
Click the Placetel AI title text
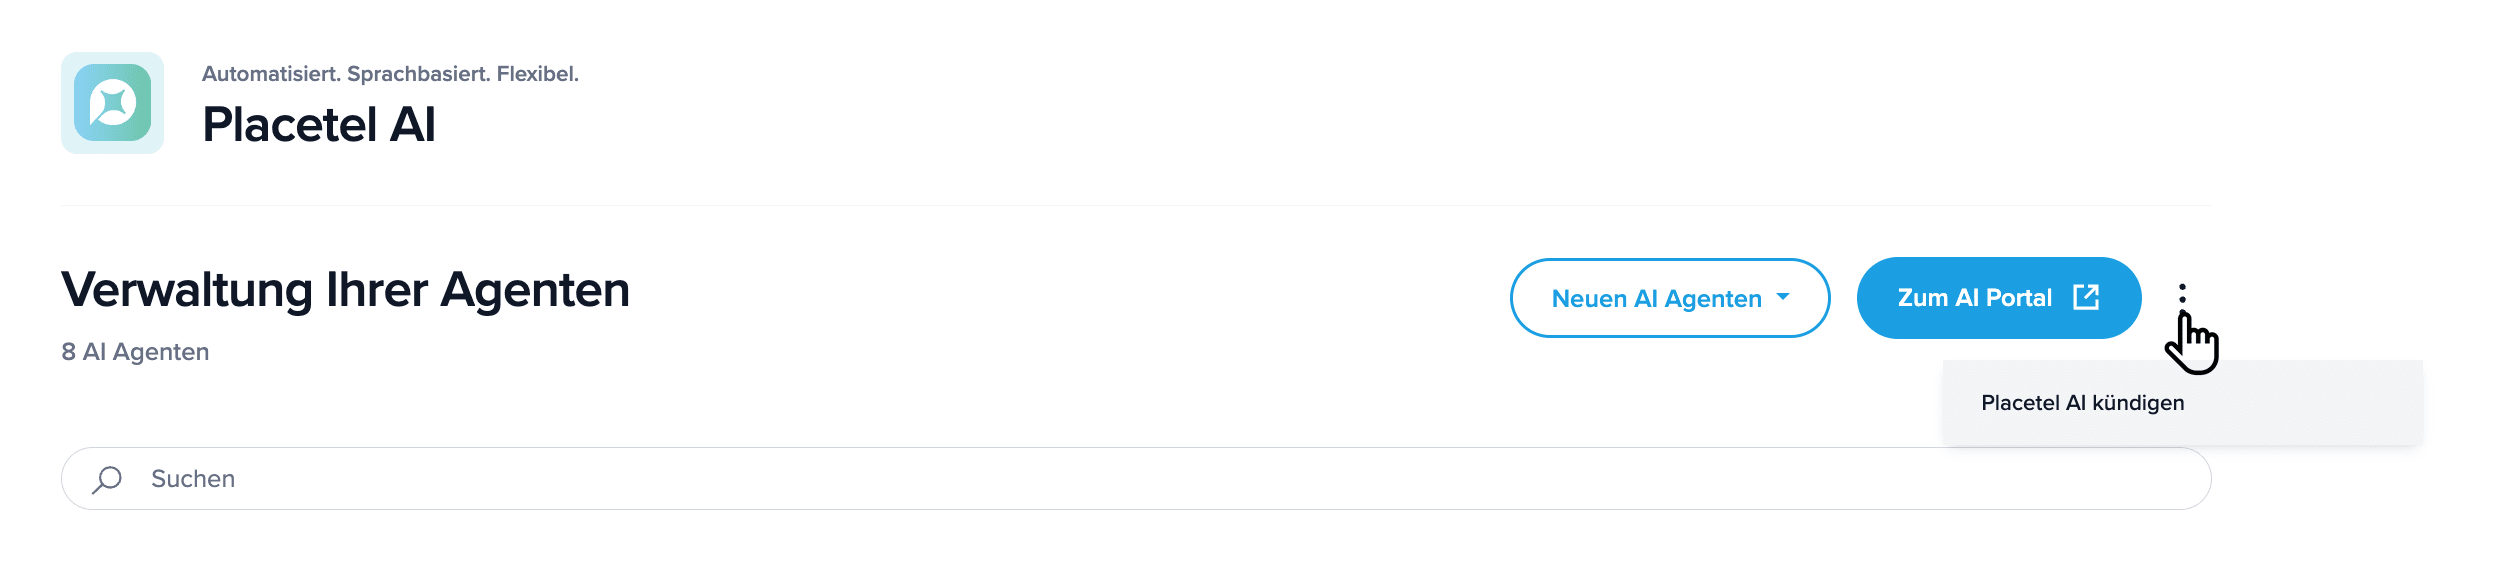point(318,125)
